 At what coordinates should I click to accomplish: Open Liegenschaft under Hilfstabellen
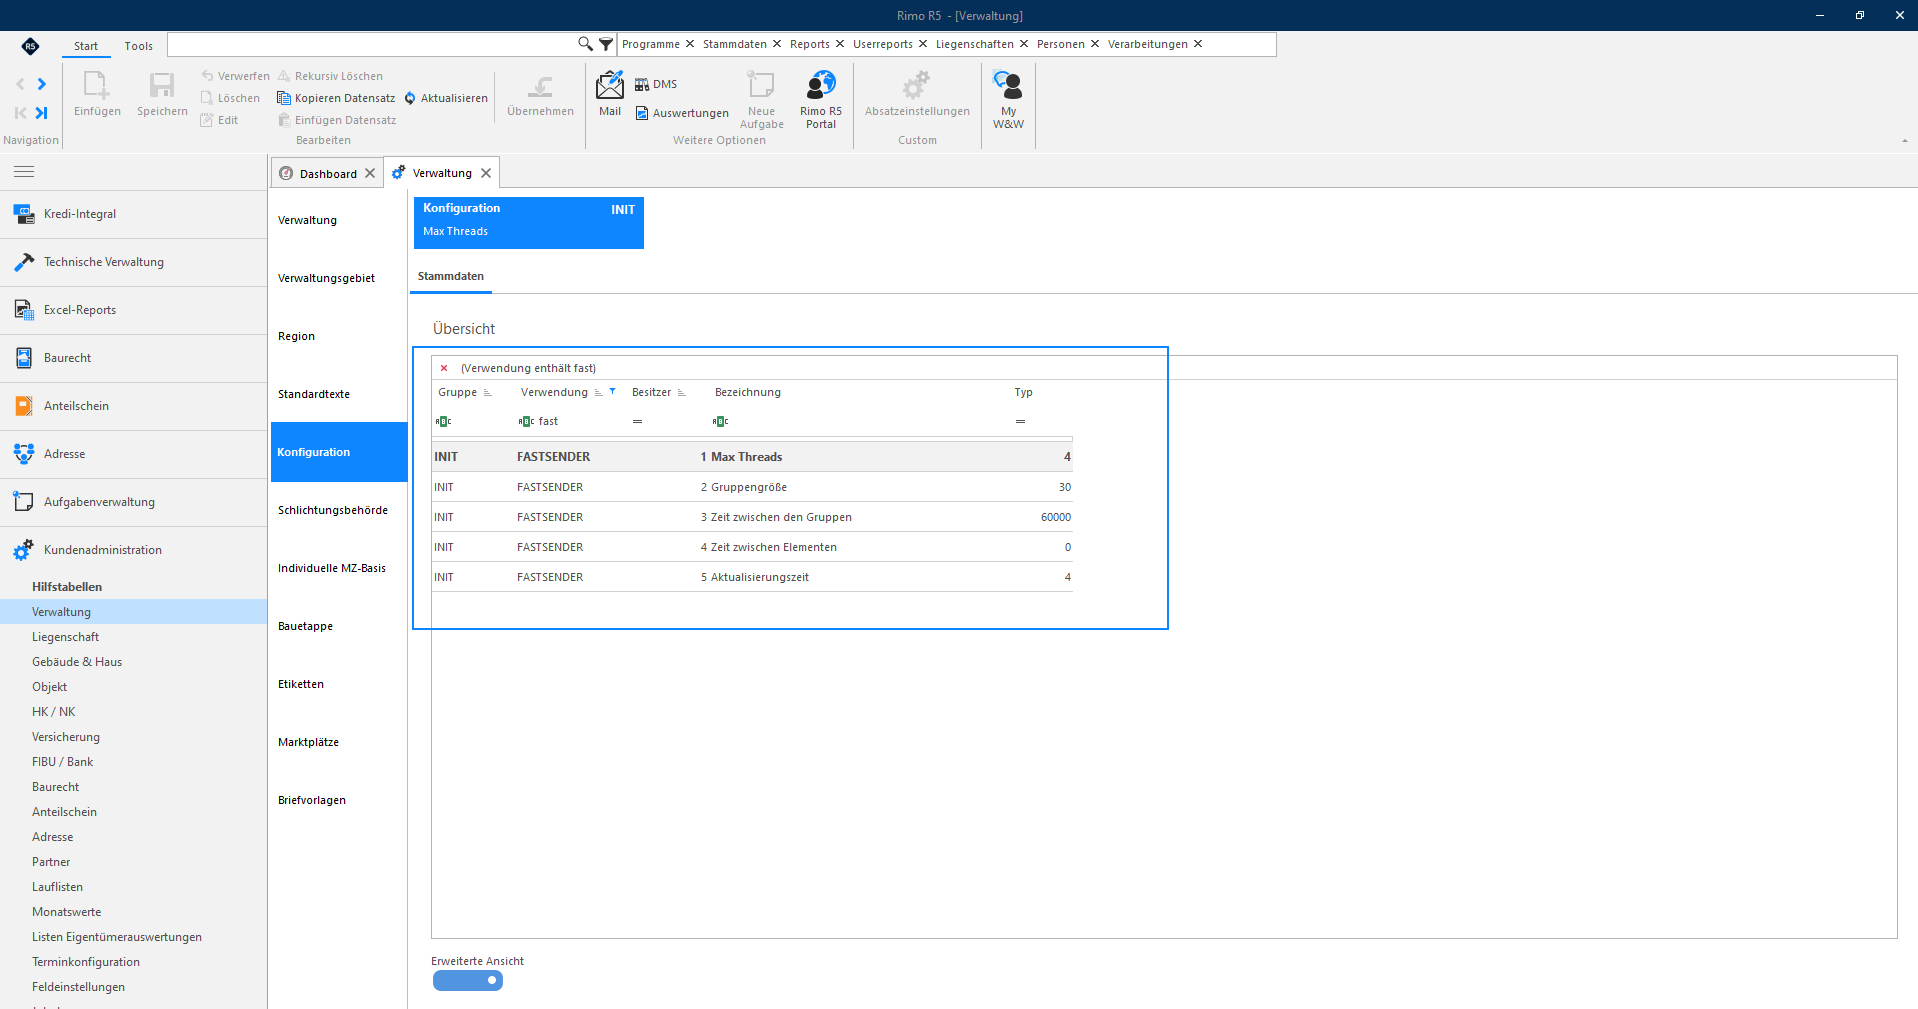tap(134, 637)
